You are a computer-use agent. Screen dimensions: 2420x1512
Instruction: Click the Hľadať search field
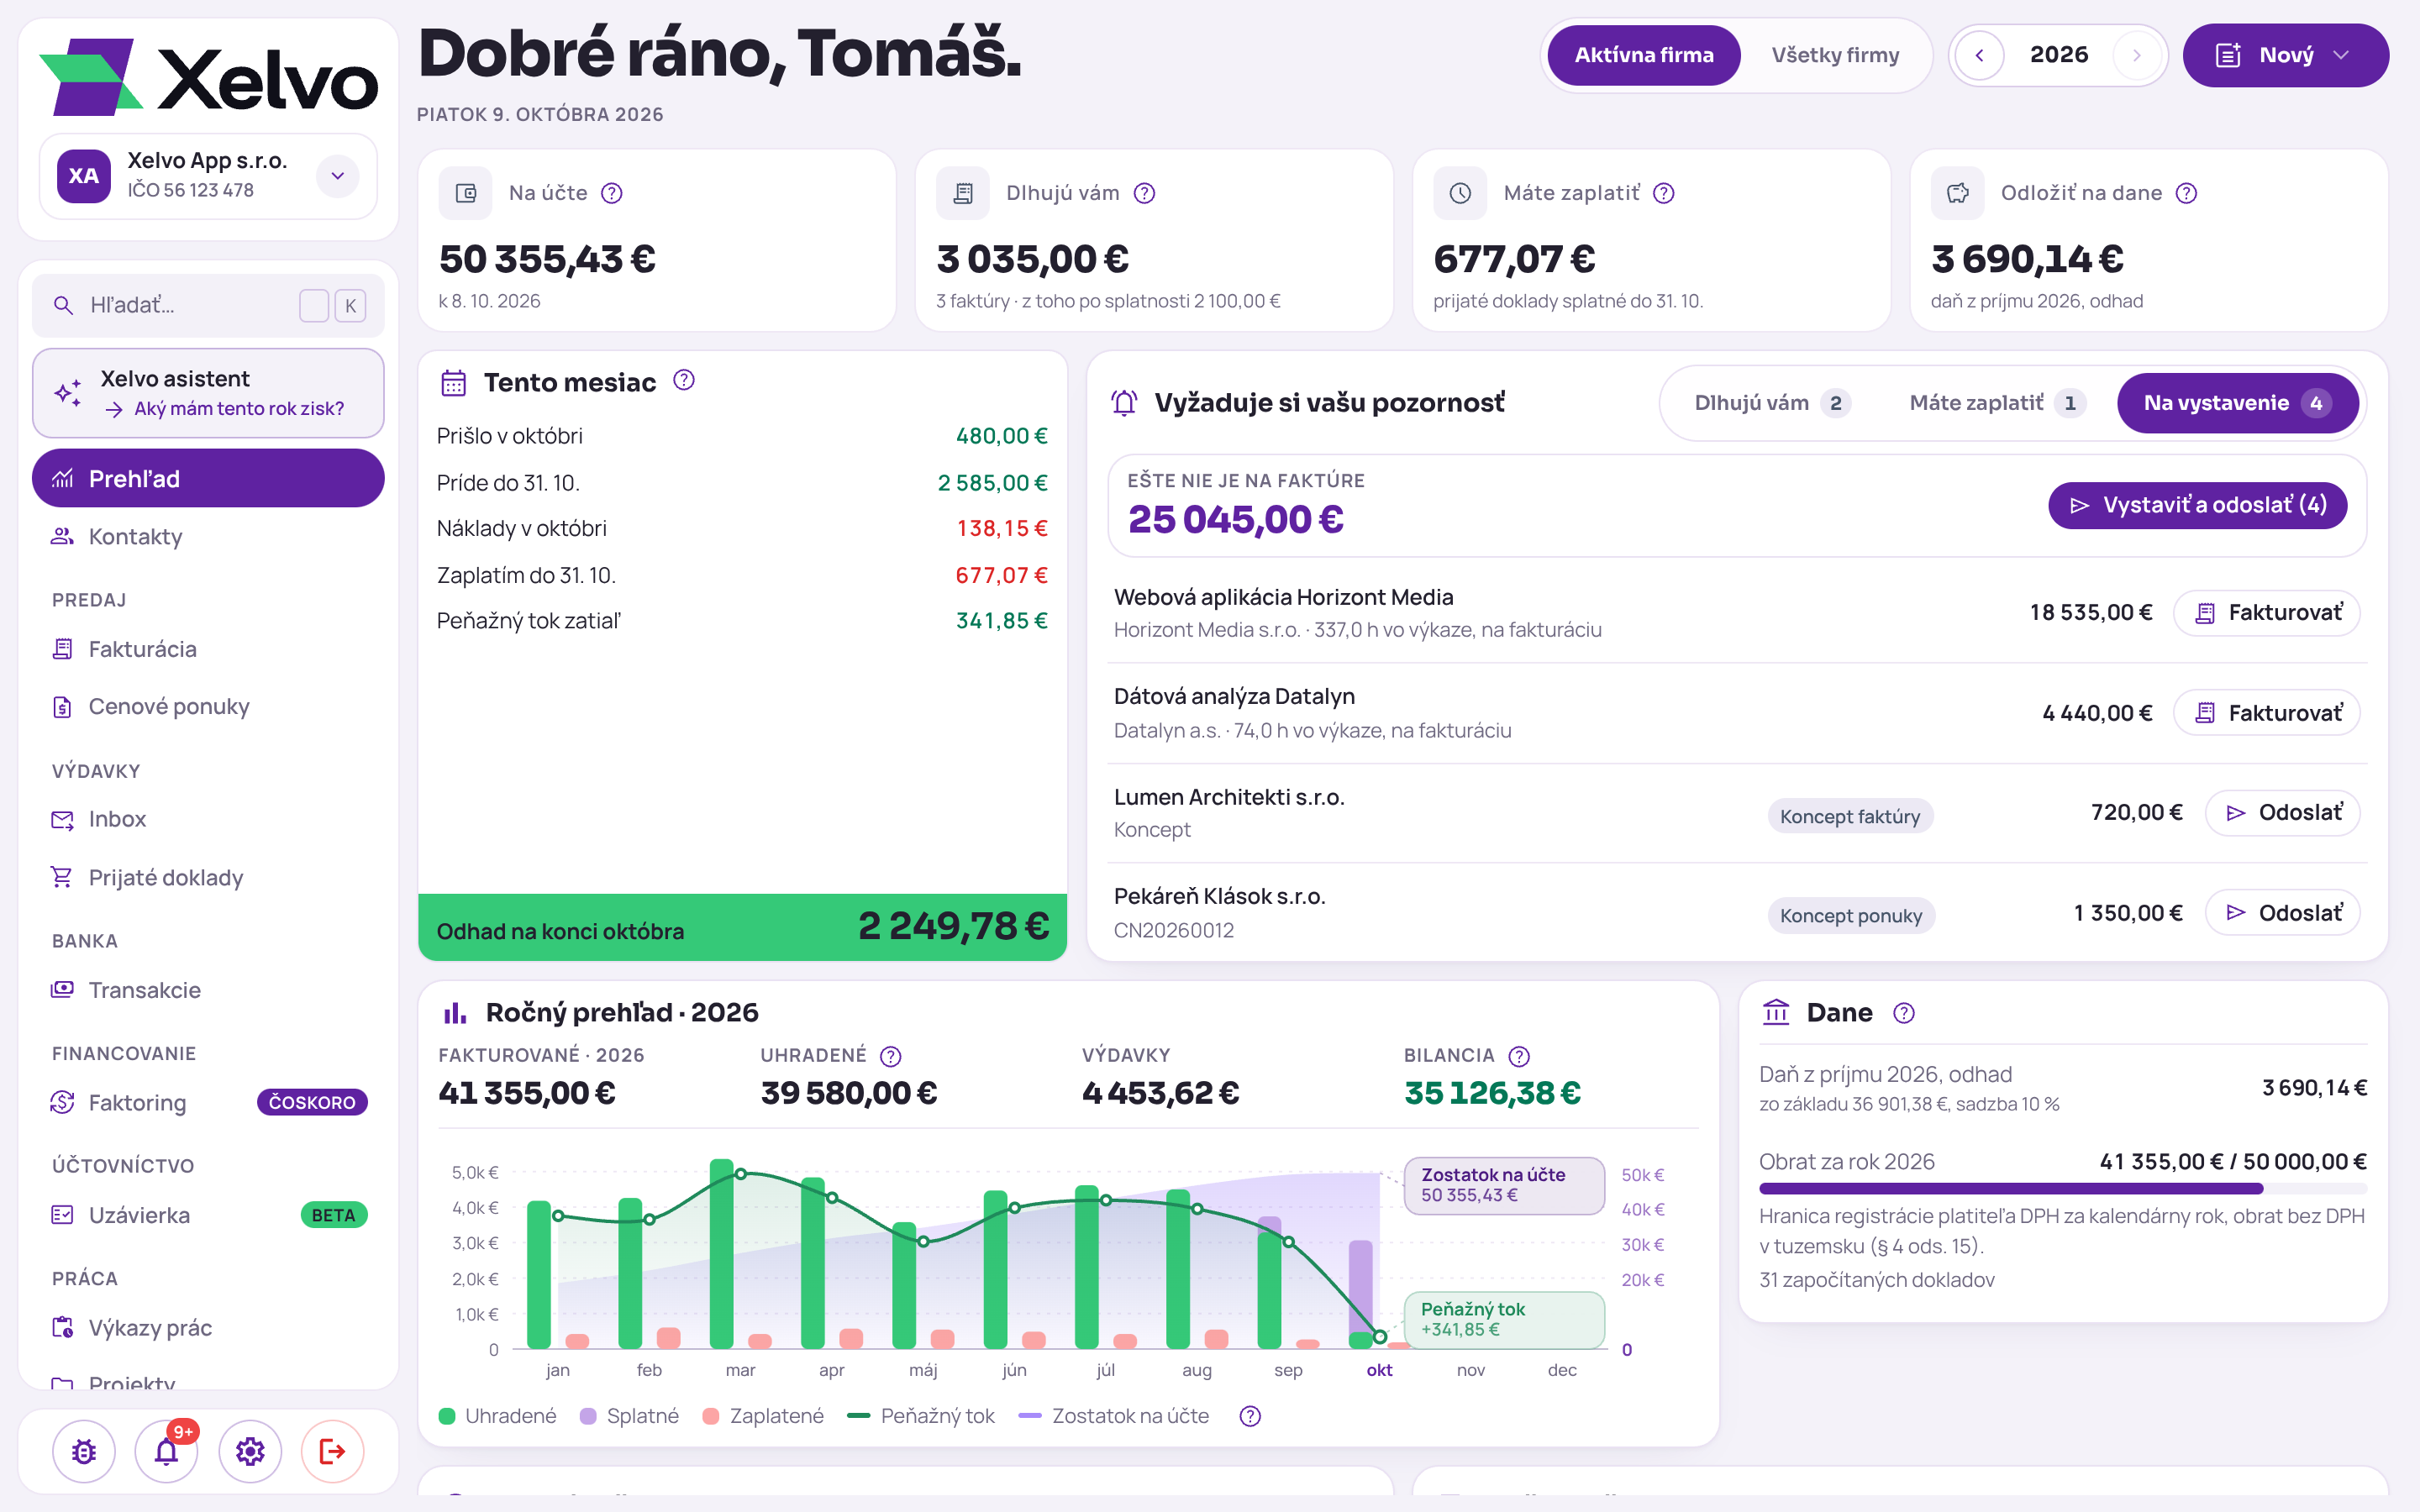point(208,305)
